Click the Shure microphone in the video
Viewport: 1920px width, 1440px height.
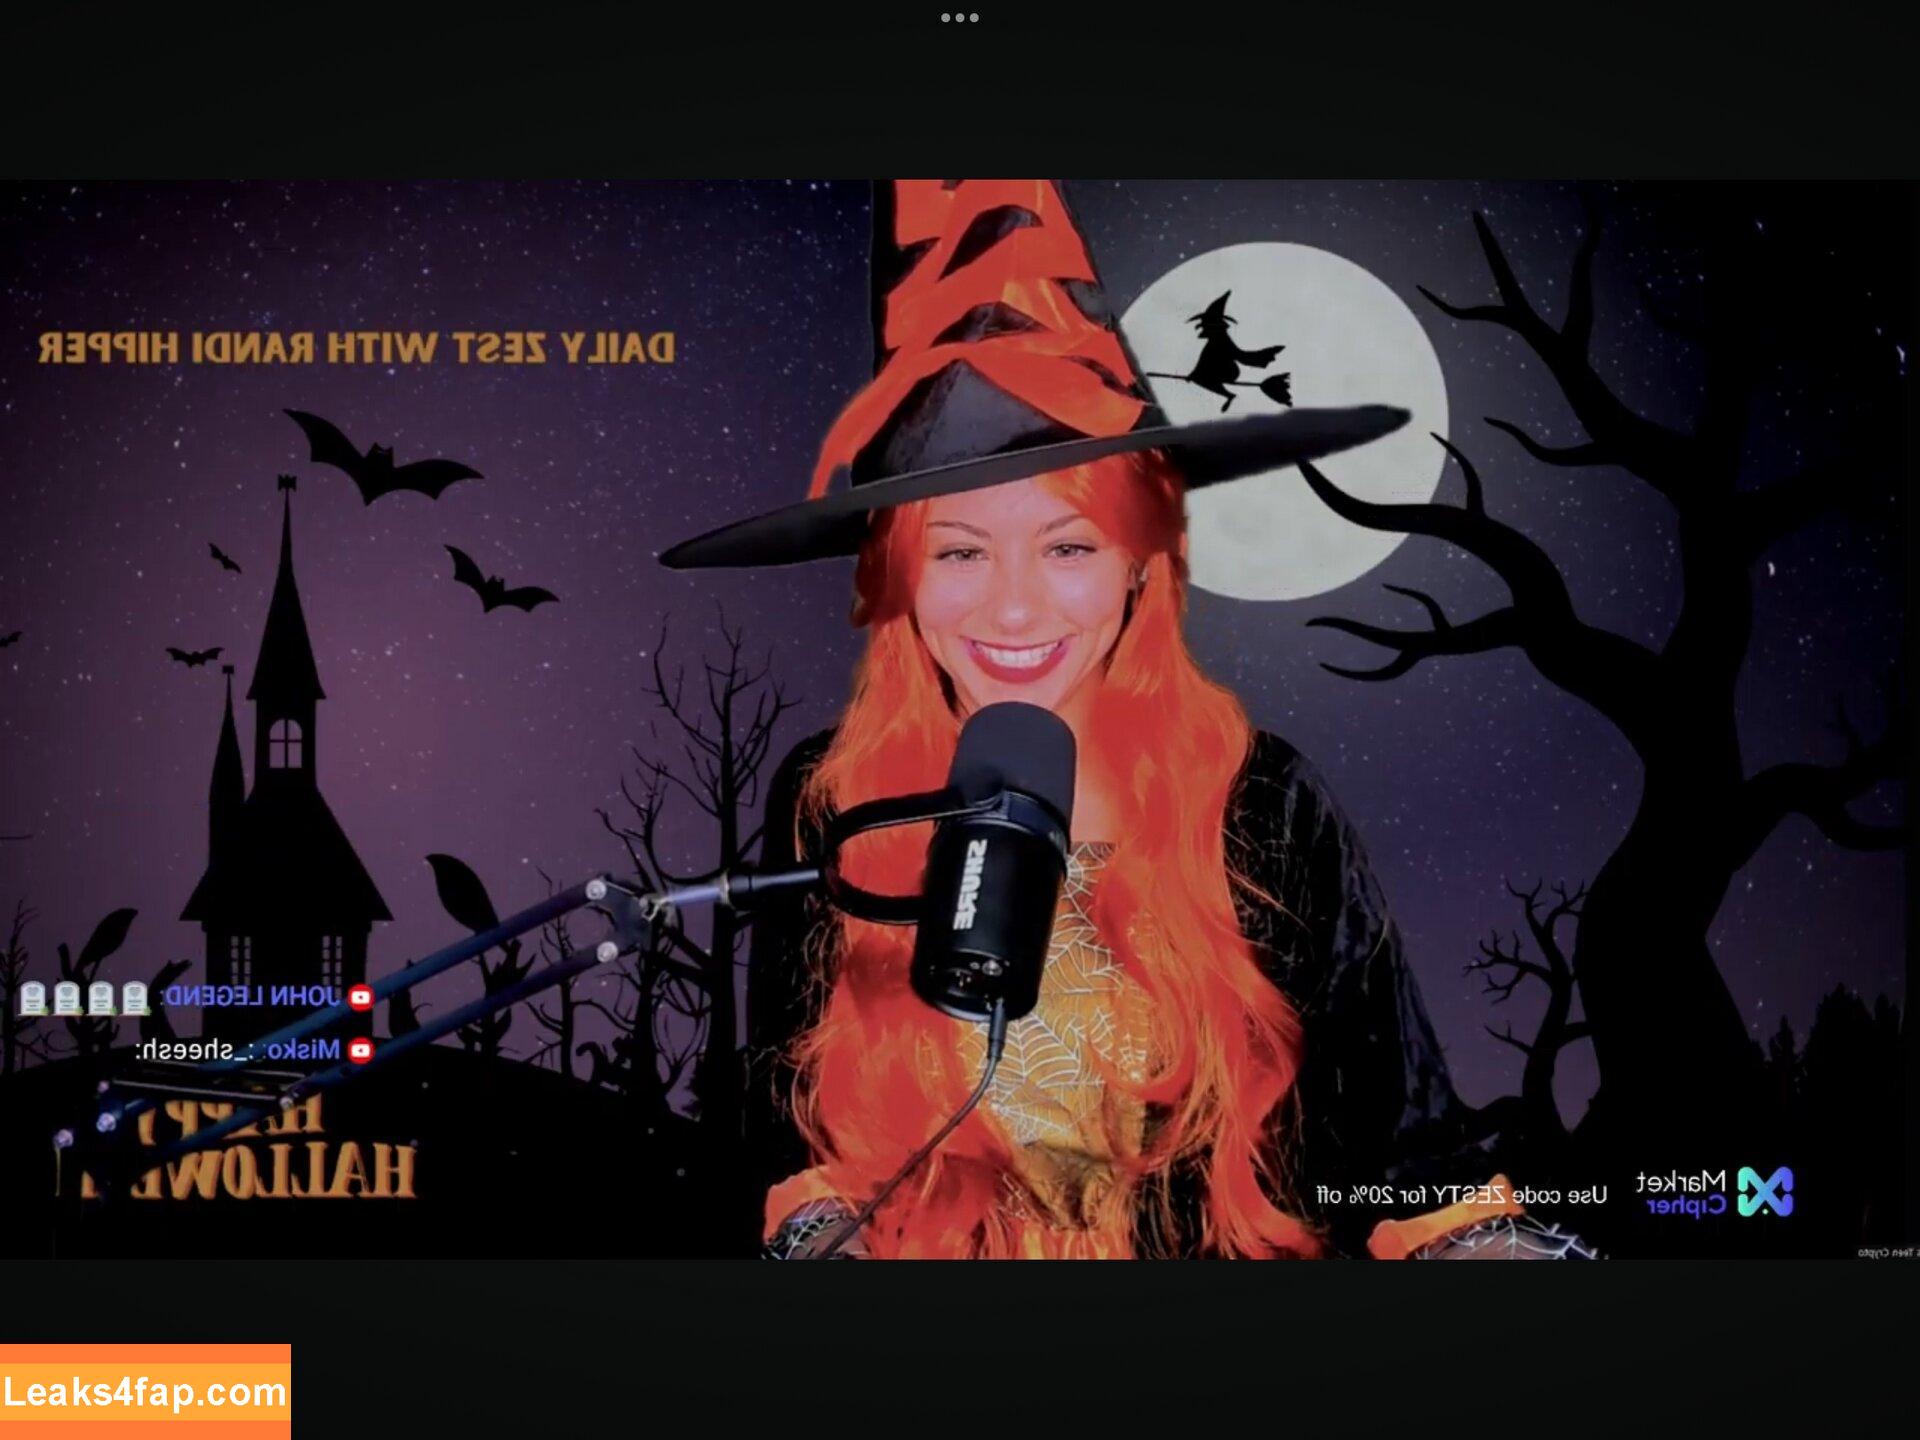(x=995, y=860)
